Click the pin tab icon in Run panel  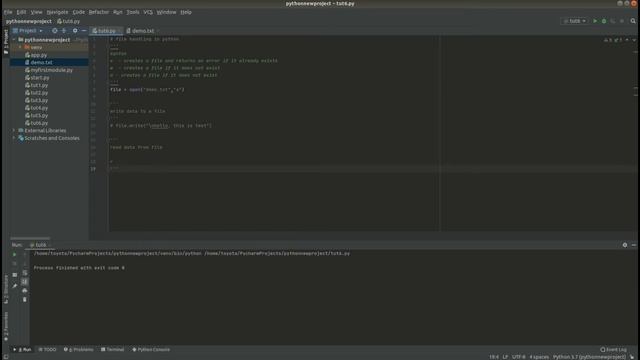[x=15, y=286]
